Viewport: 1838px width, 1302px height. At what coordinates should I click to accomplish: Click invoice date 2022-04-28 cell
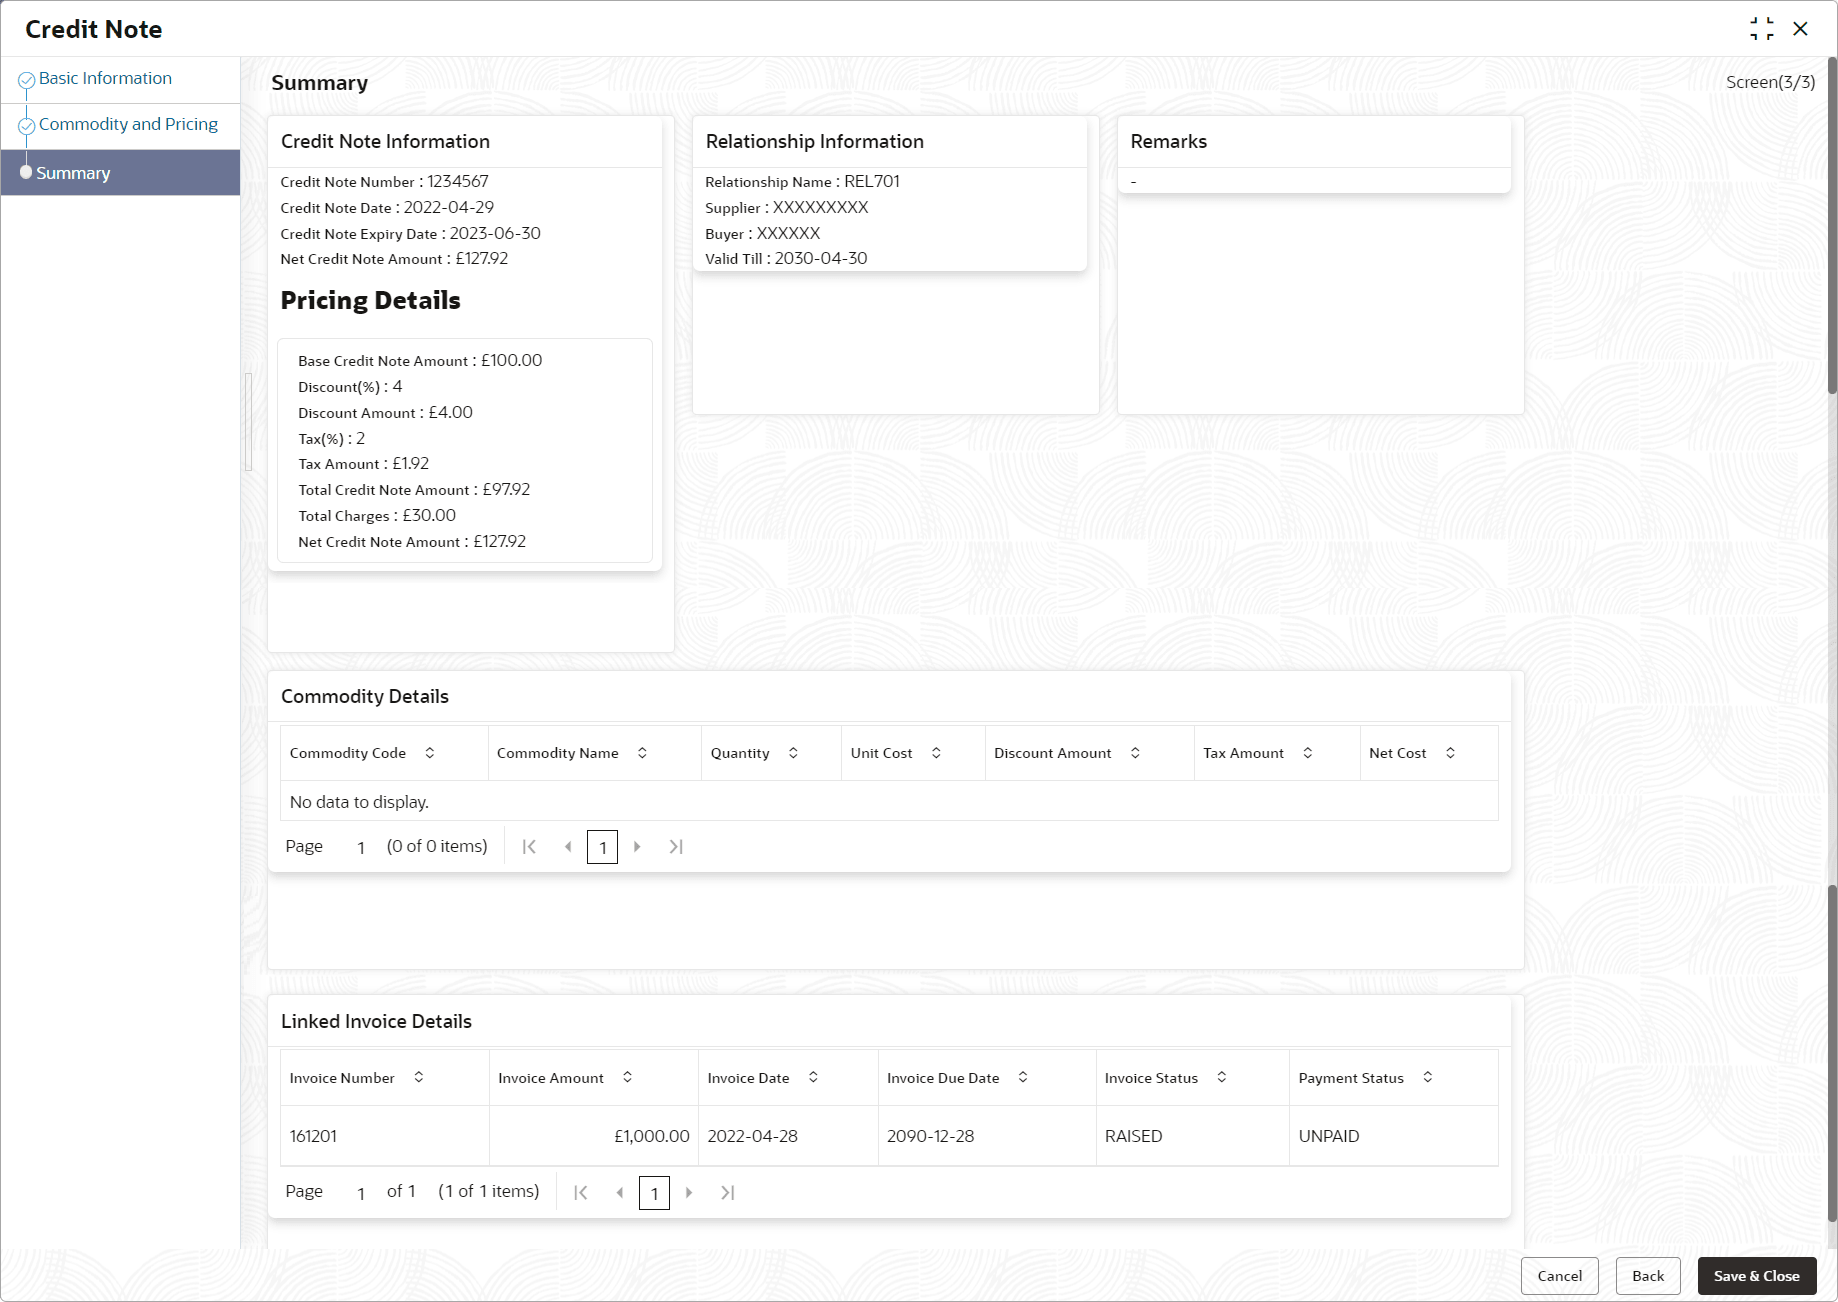point(788,1136)
